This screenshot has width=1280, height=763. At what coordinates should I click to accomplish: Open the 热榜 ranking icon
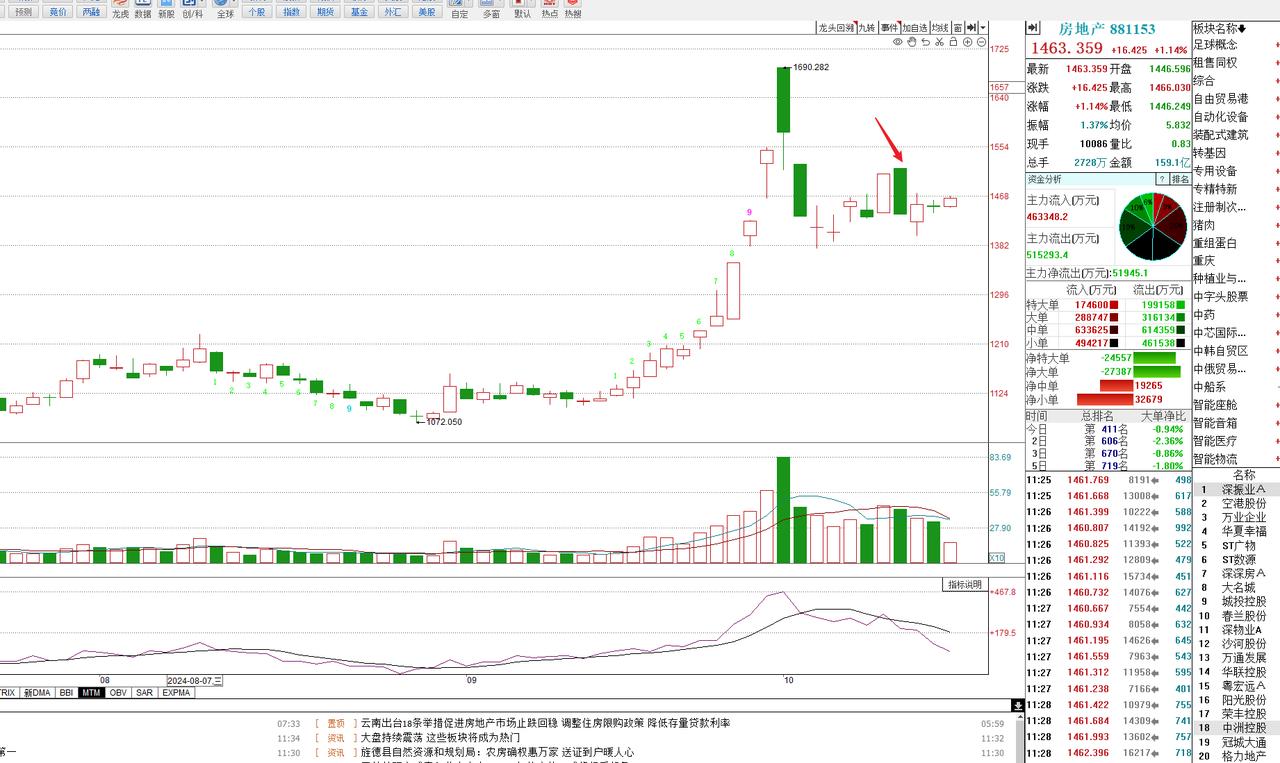573,9
